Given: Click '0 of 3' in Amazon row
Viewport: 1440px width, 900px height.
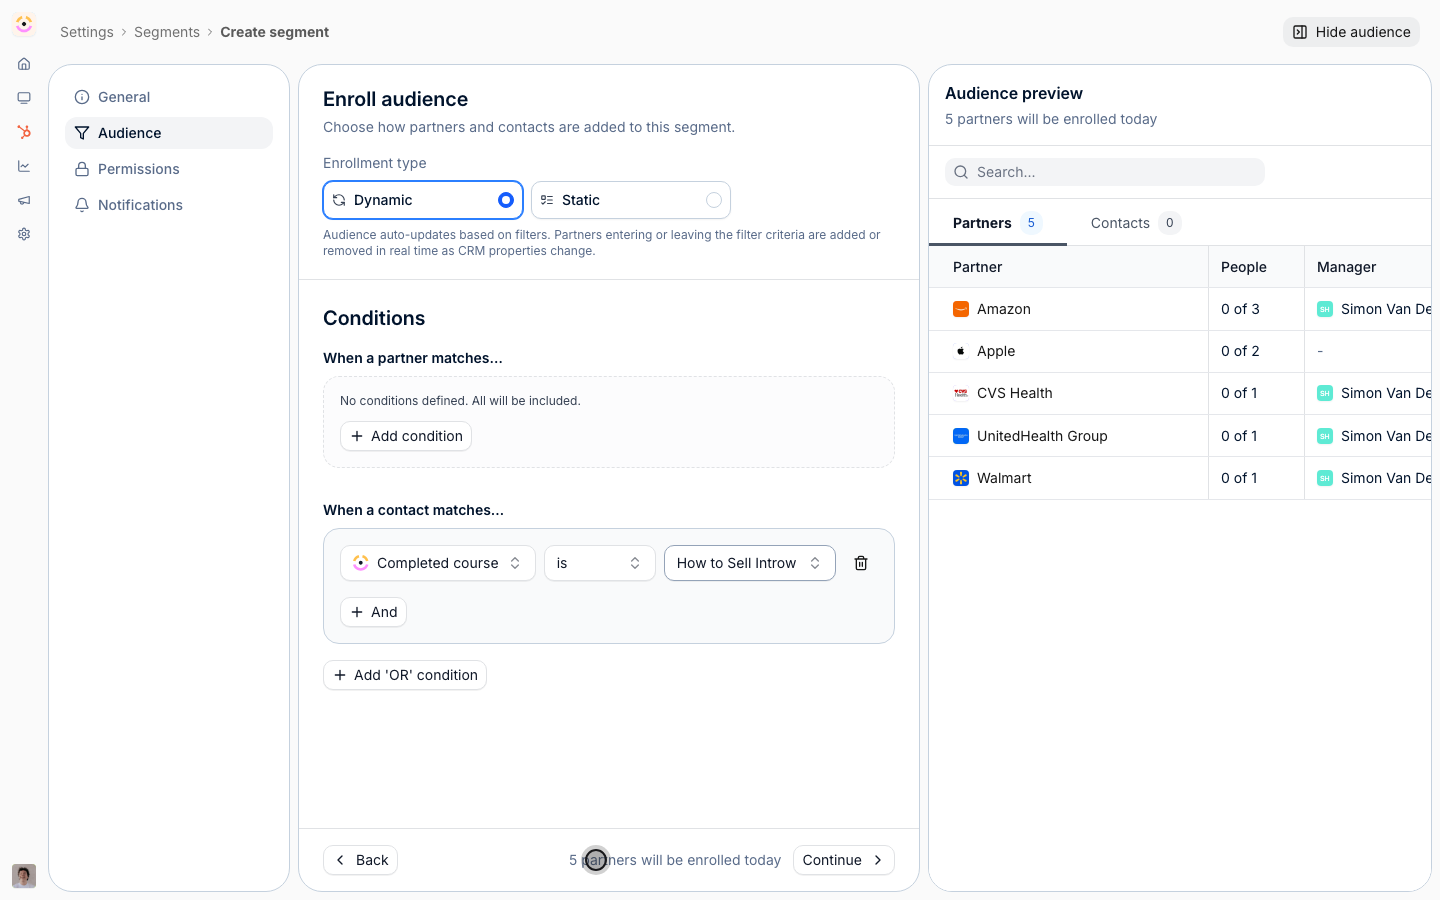Looking at the screenshot, I should 1240,309.
